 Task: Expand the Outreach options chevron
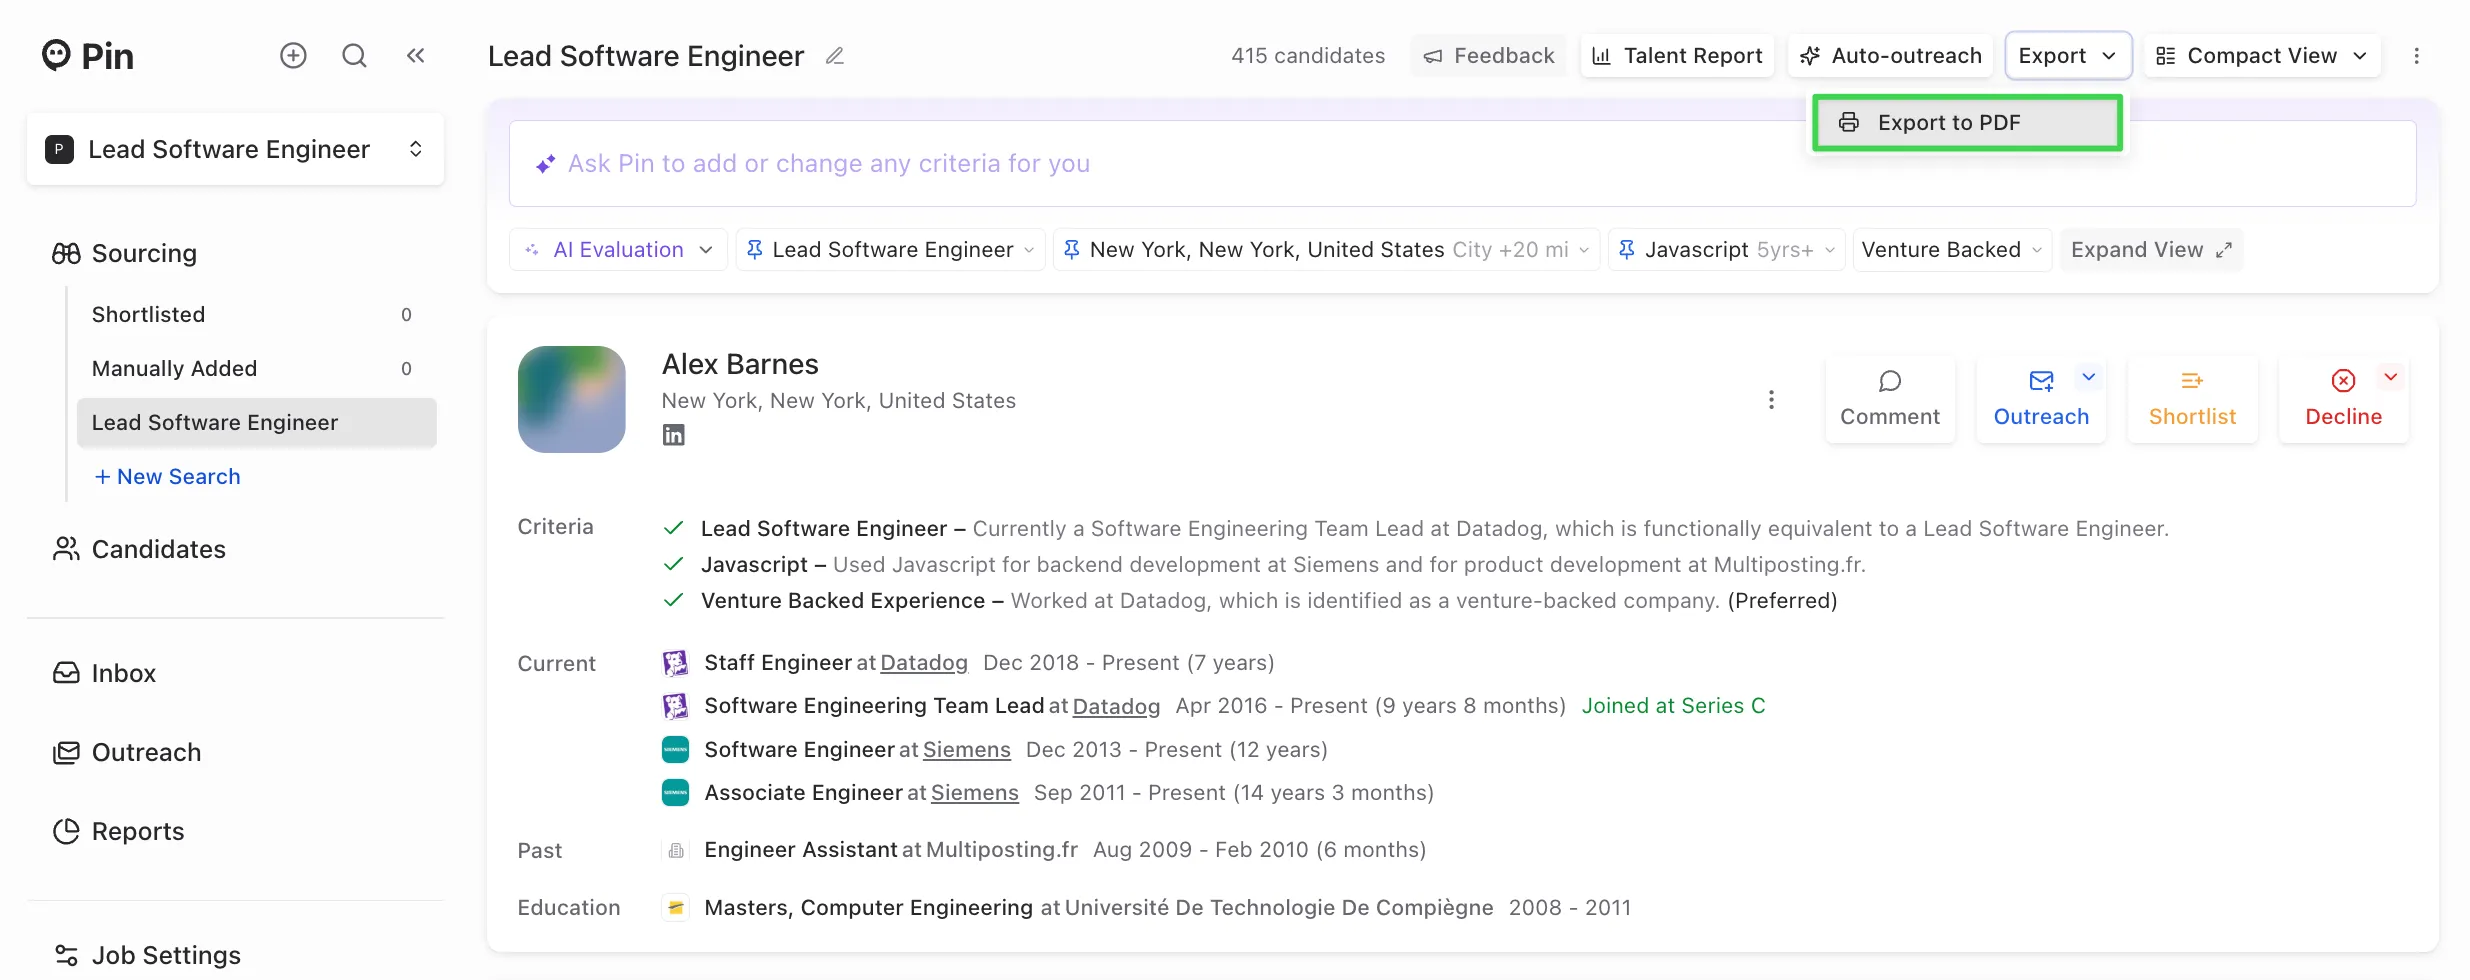[2088, 377]
